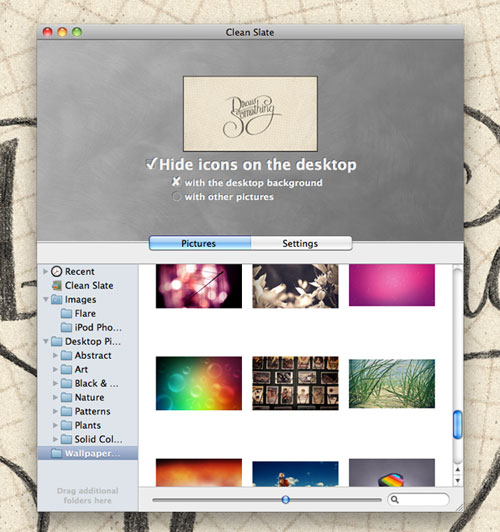The image size is (500, 532).
Task: Select the Abstract folder label
Action: (93, 355)
